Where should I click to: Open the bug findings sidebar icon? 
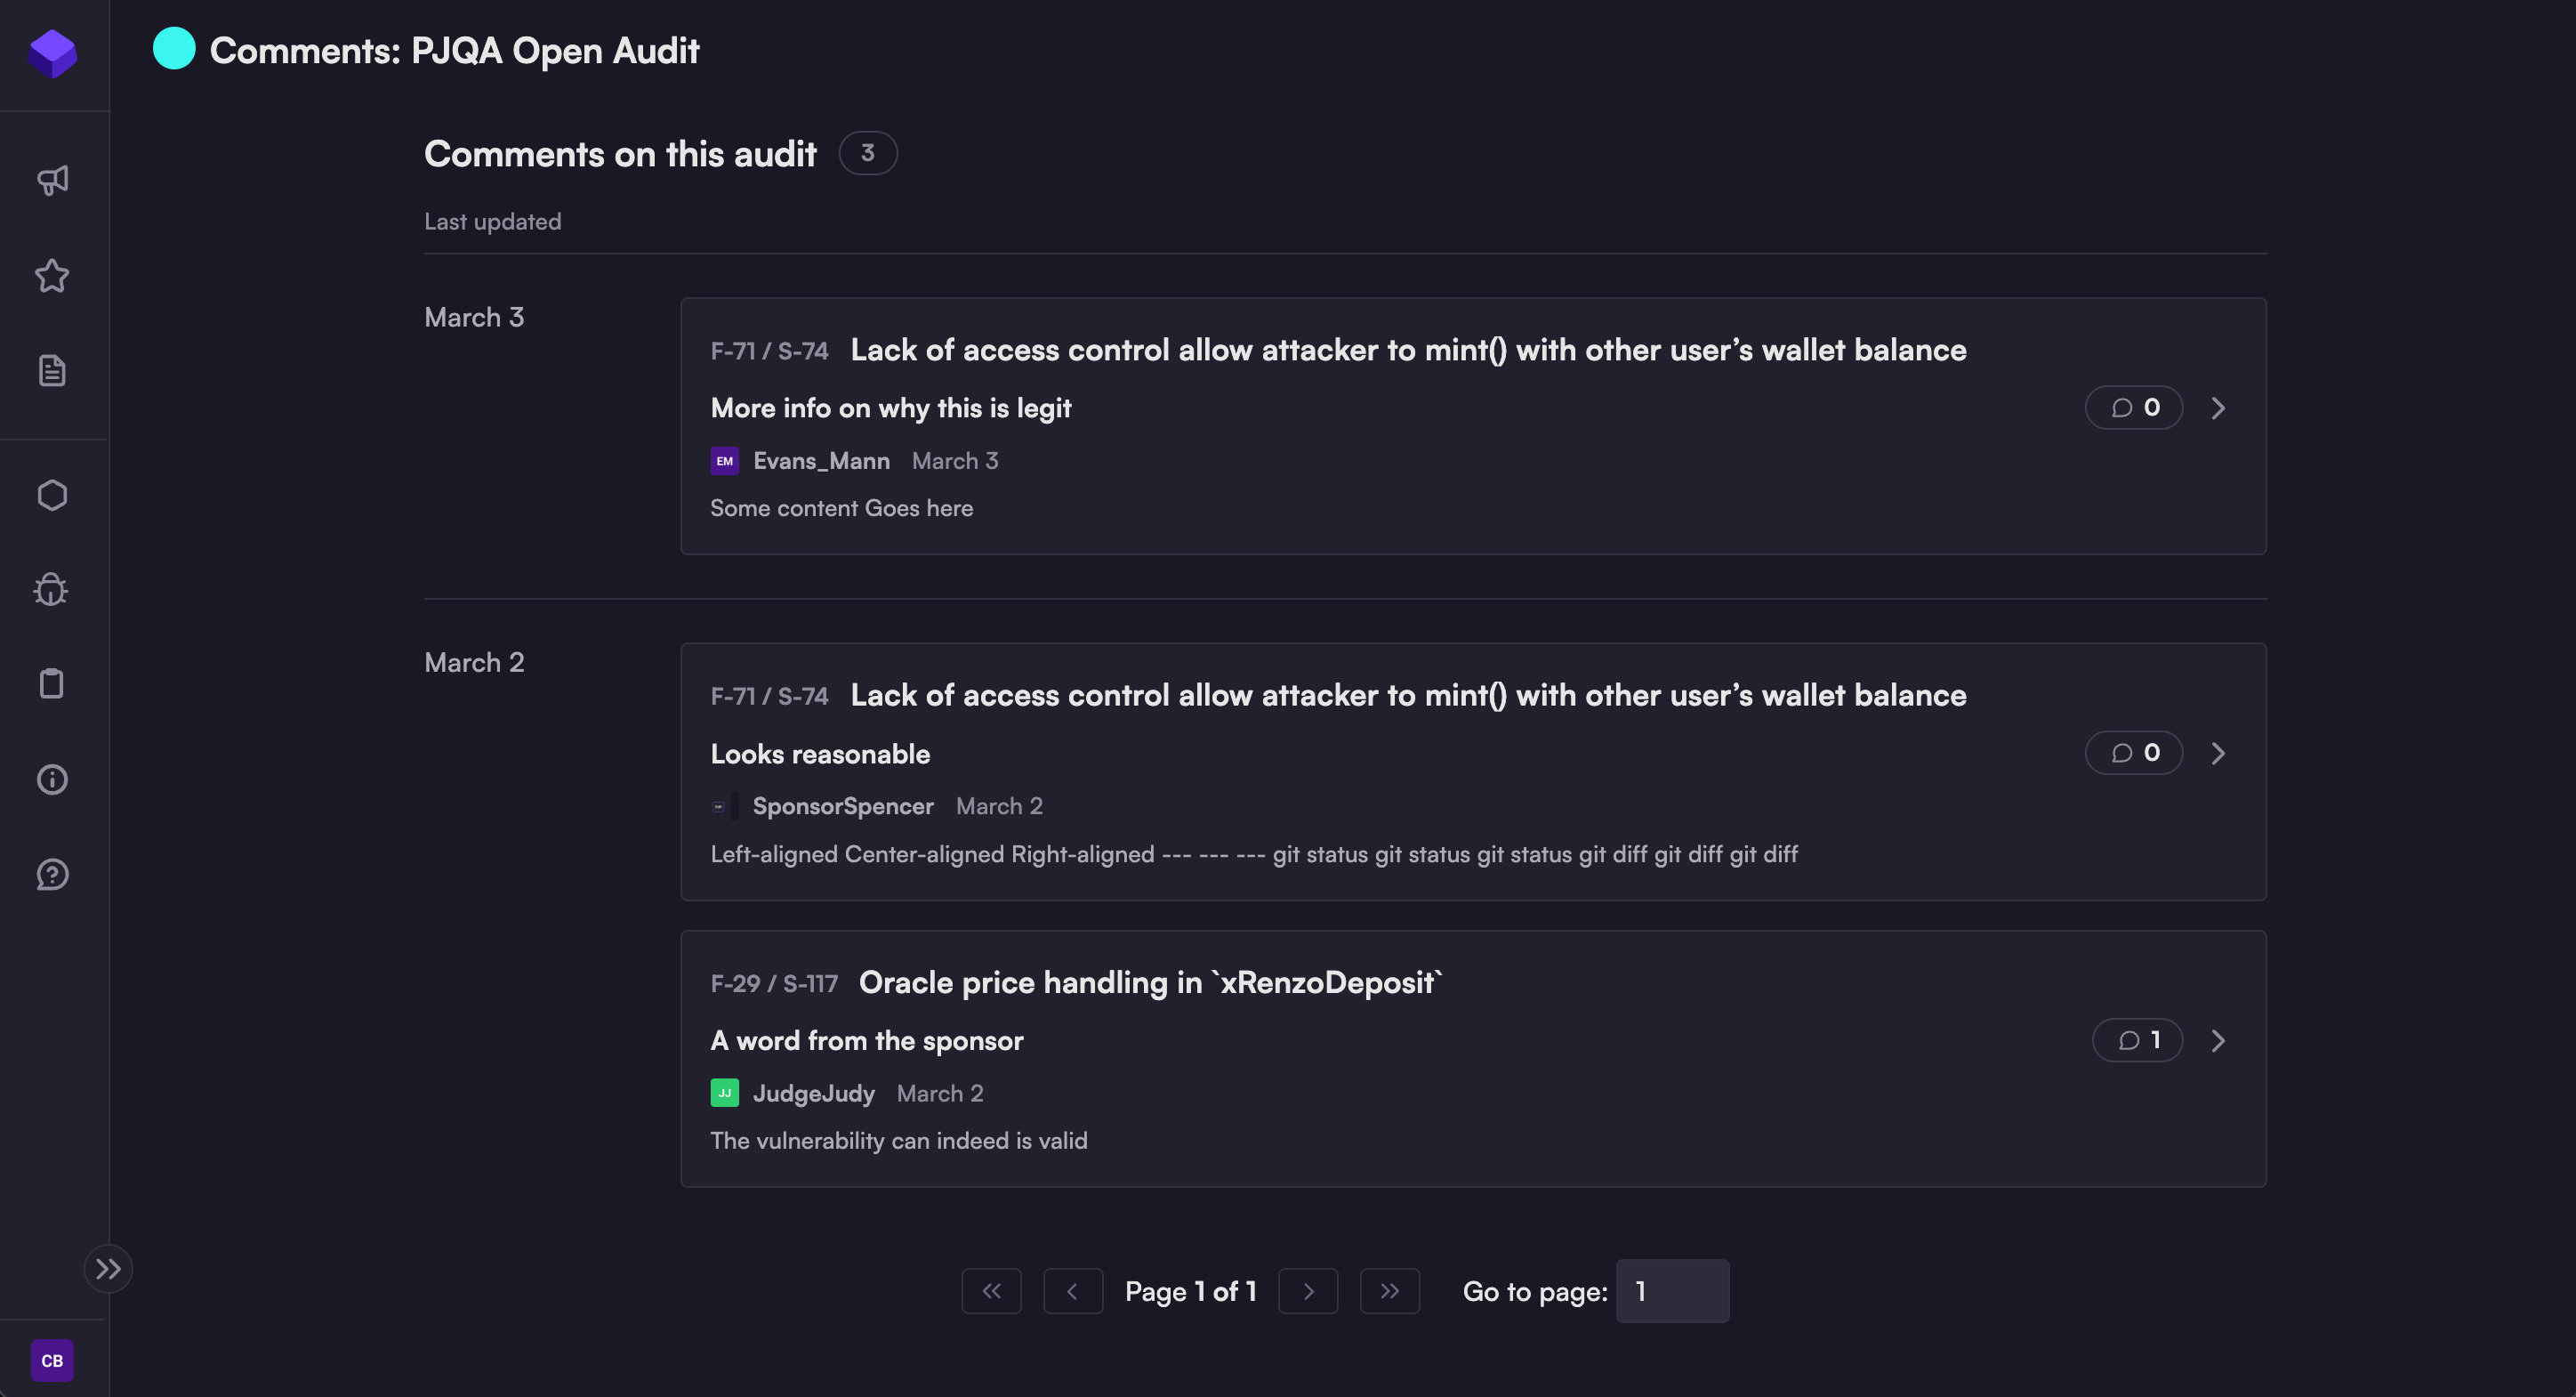[52, 590]
